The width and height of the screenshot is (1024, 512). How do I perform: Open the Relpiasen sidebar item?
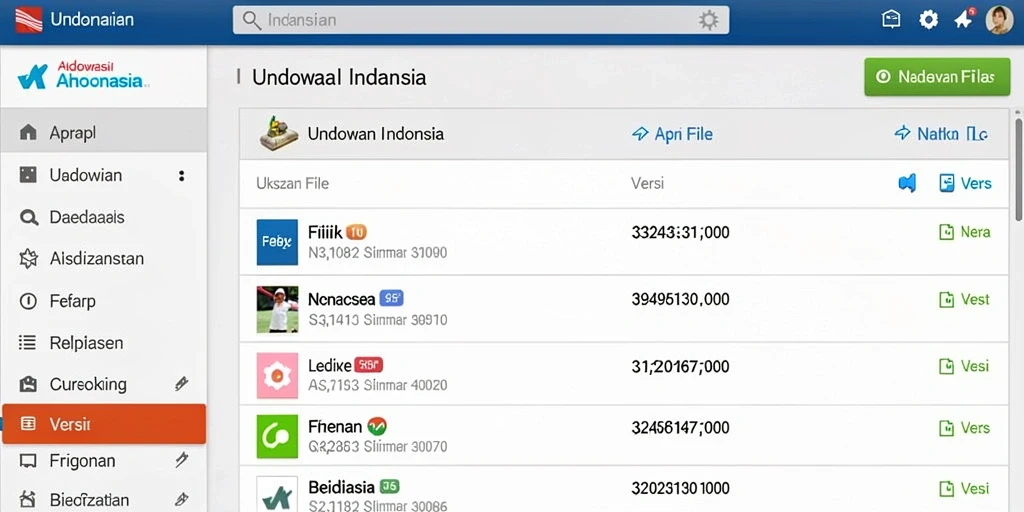[104, 343]
